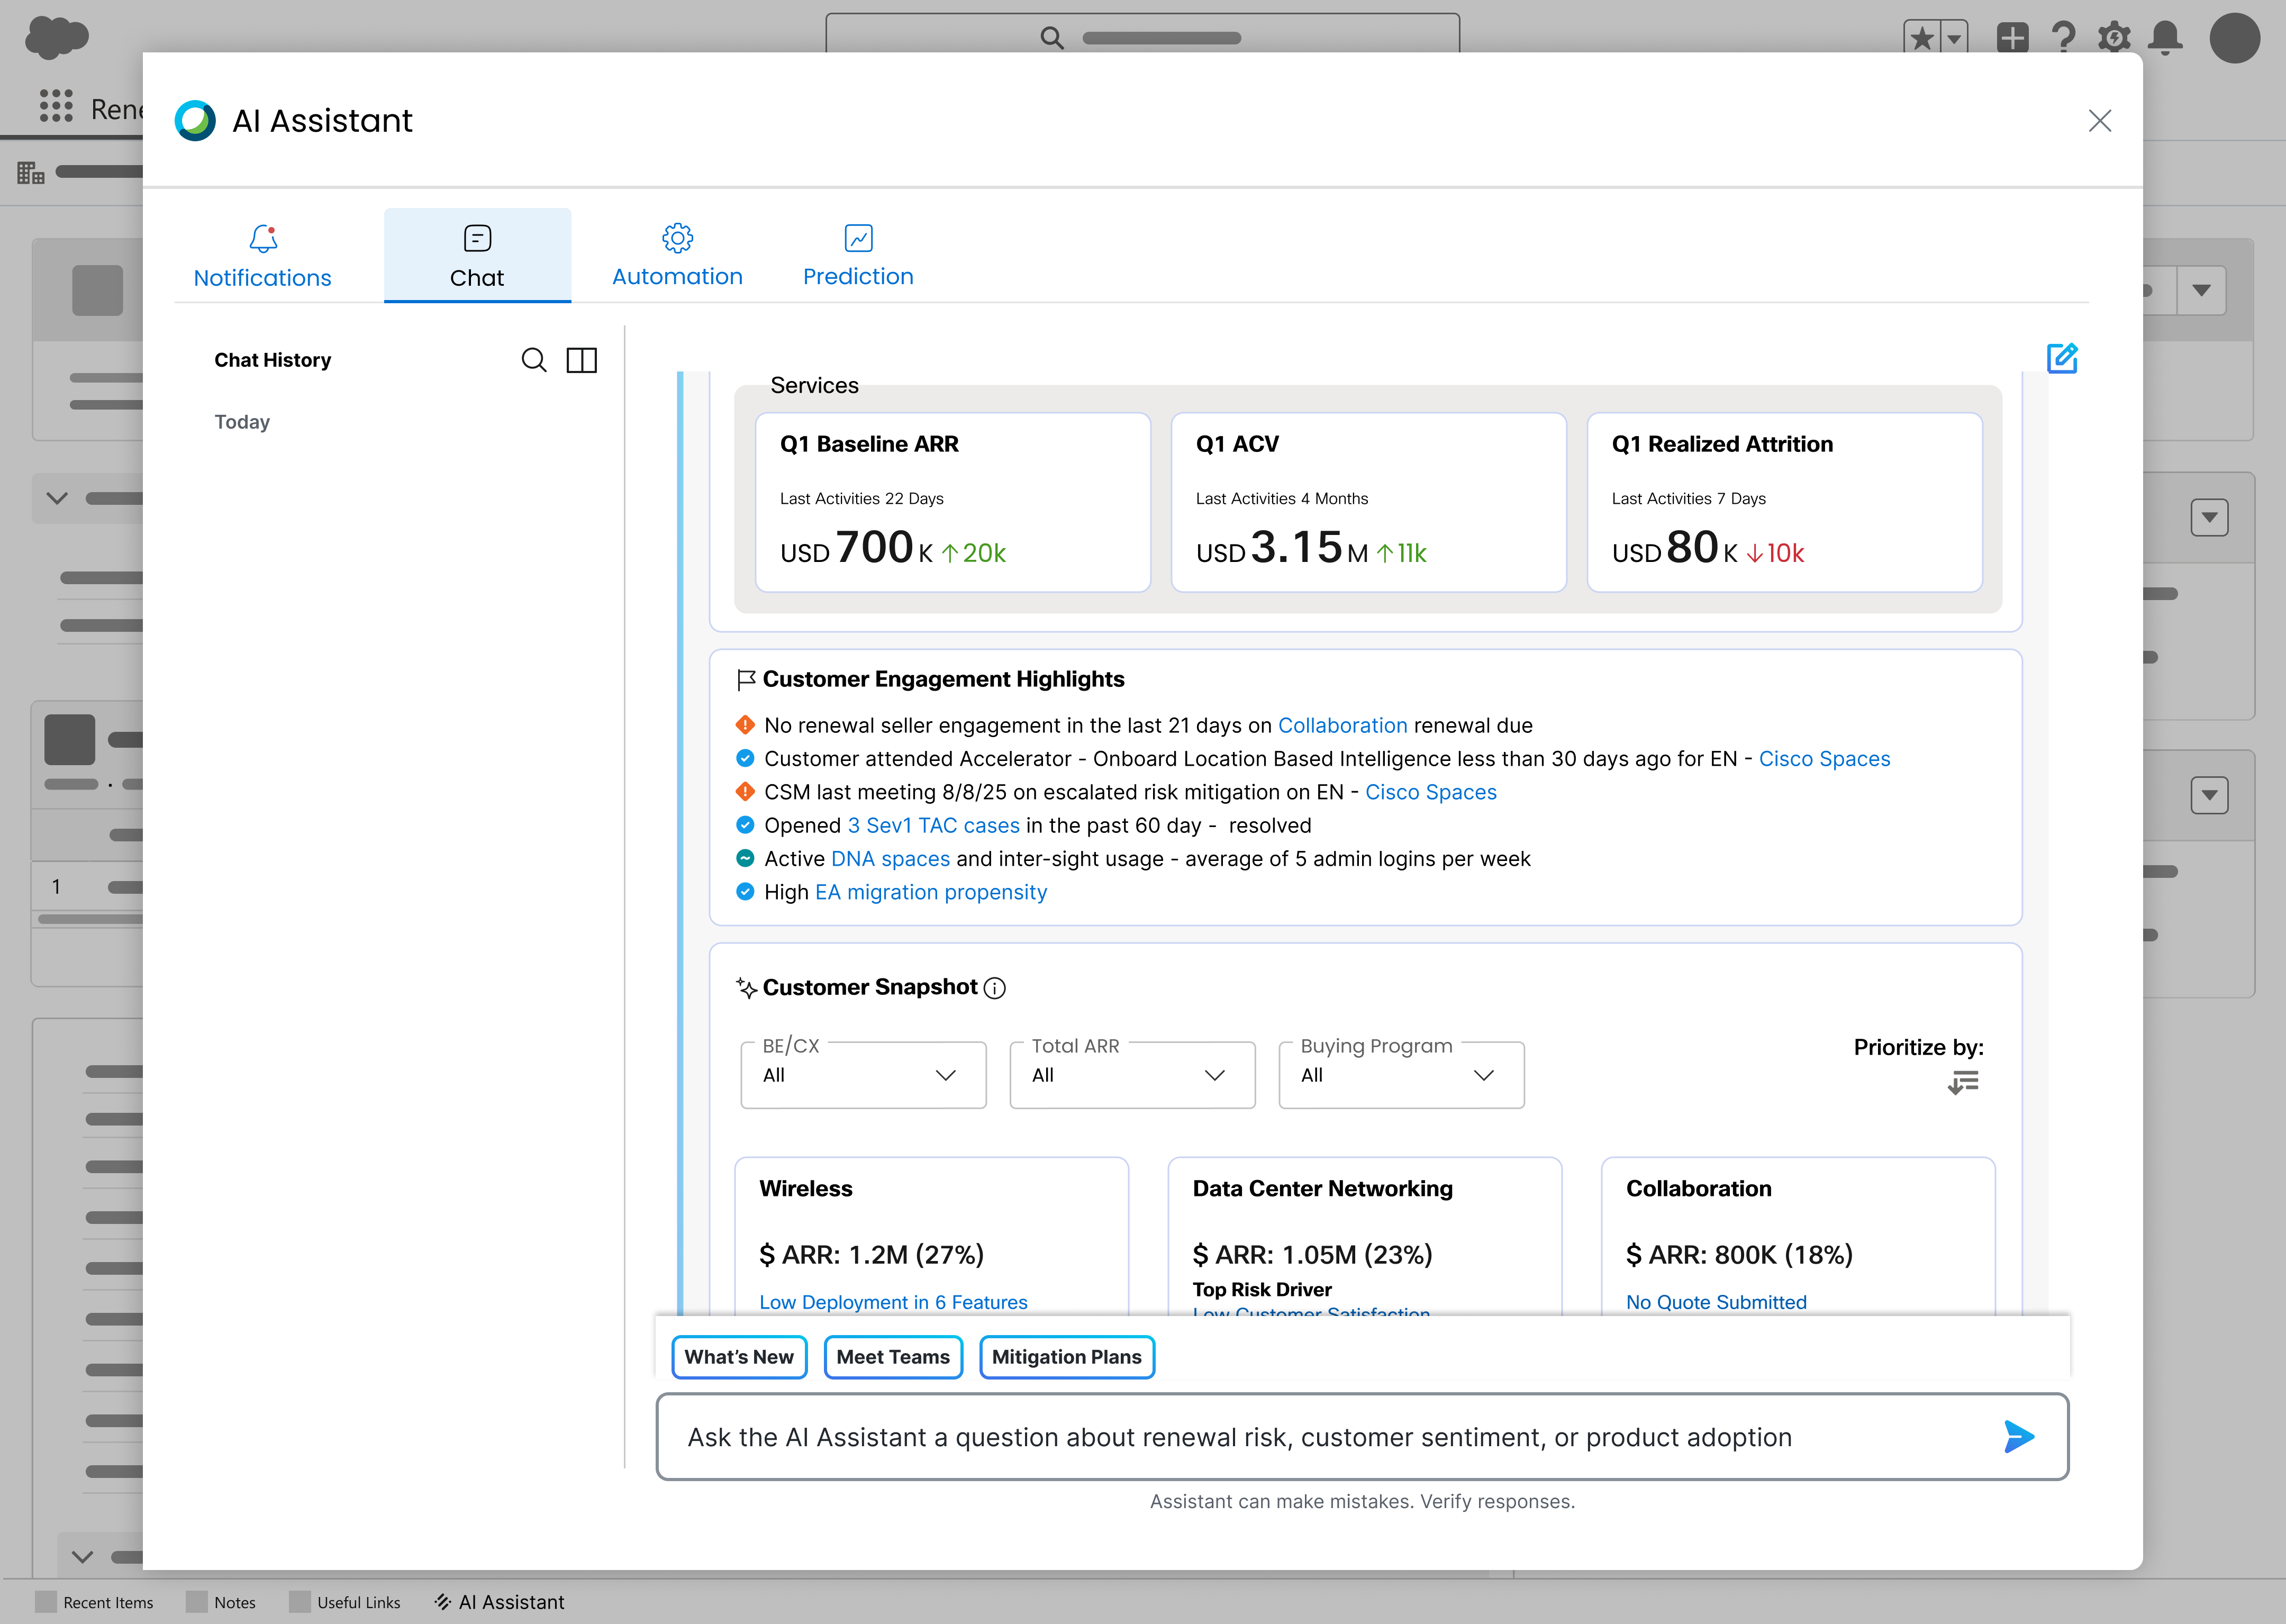
Task: Open the help question mark icon
Action: pyautogui.click(x=2063, y=38)
